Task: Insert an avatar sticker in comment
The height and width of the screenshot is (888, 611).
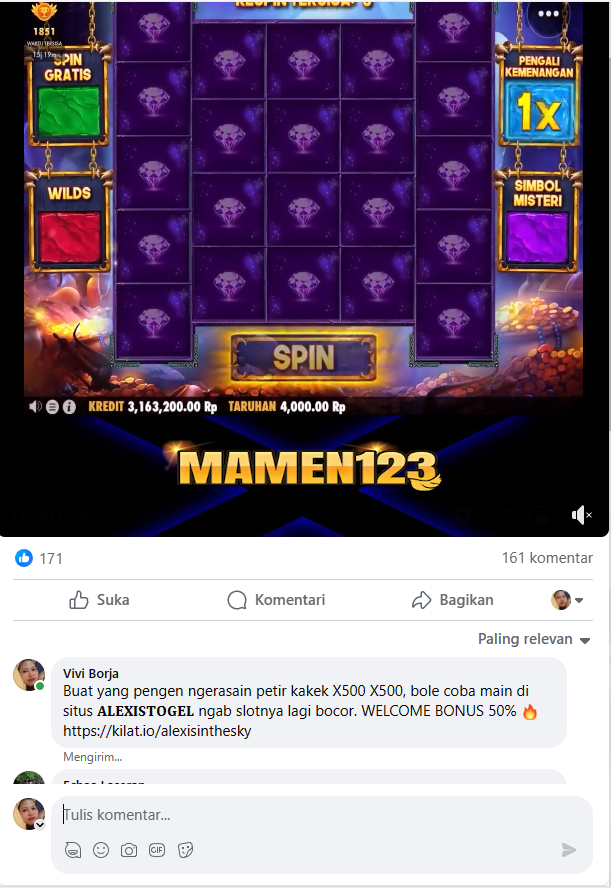Action: click(x=73, y=850)
